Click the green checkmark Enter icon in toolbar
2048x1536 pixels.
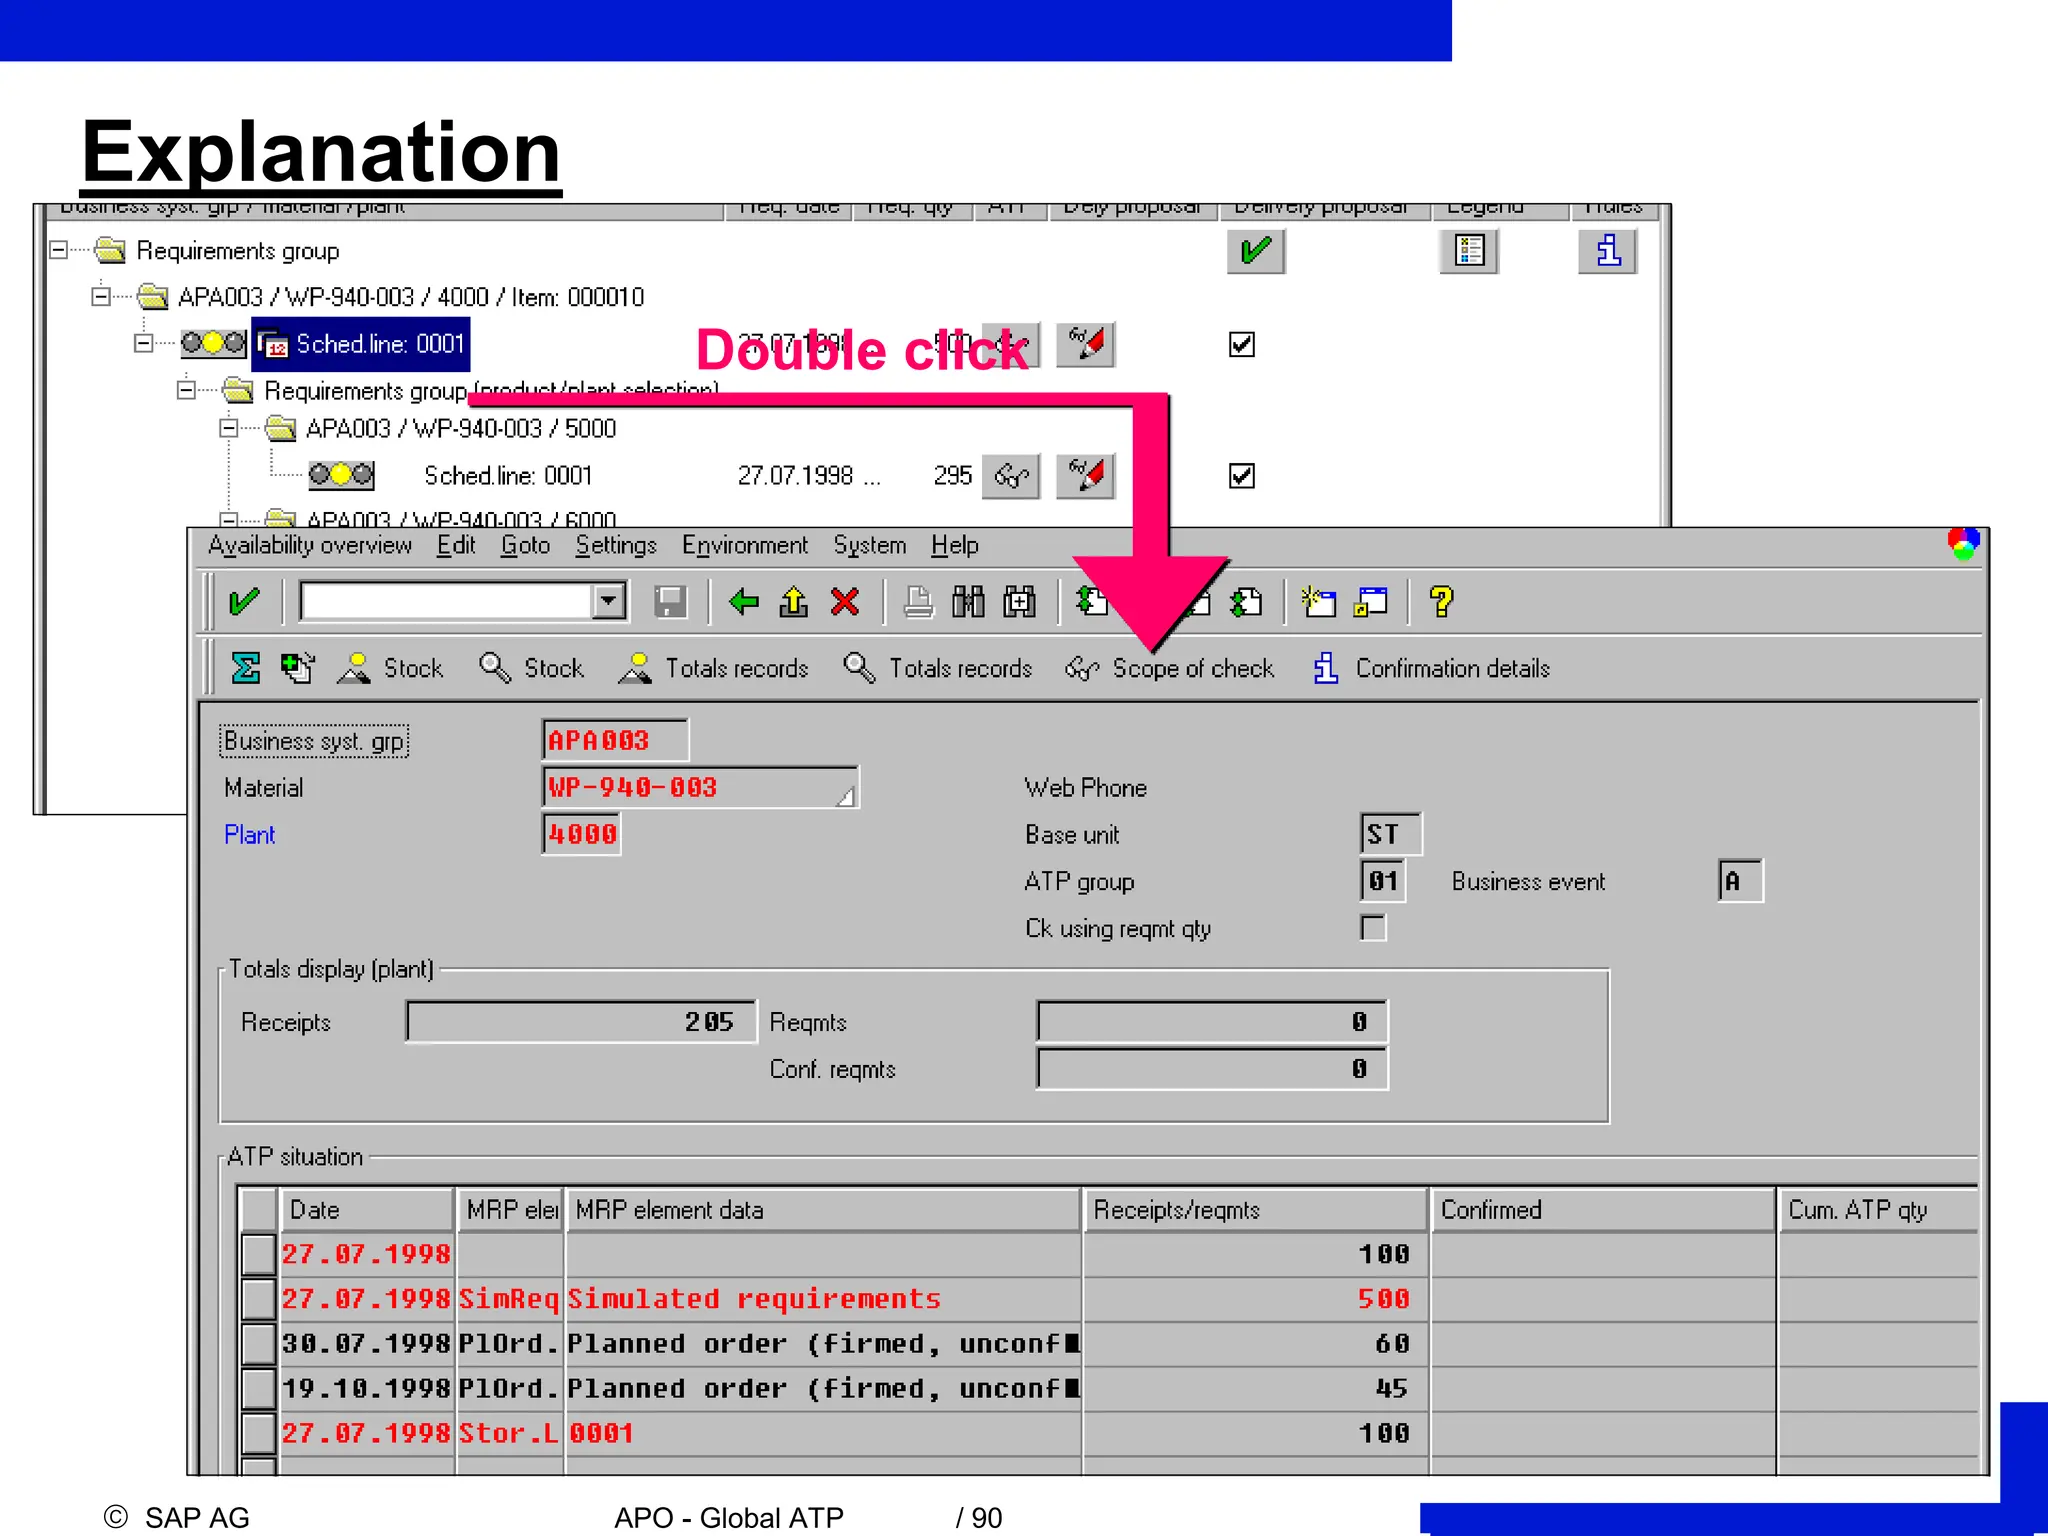point(244,602)
